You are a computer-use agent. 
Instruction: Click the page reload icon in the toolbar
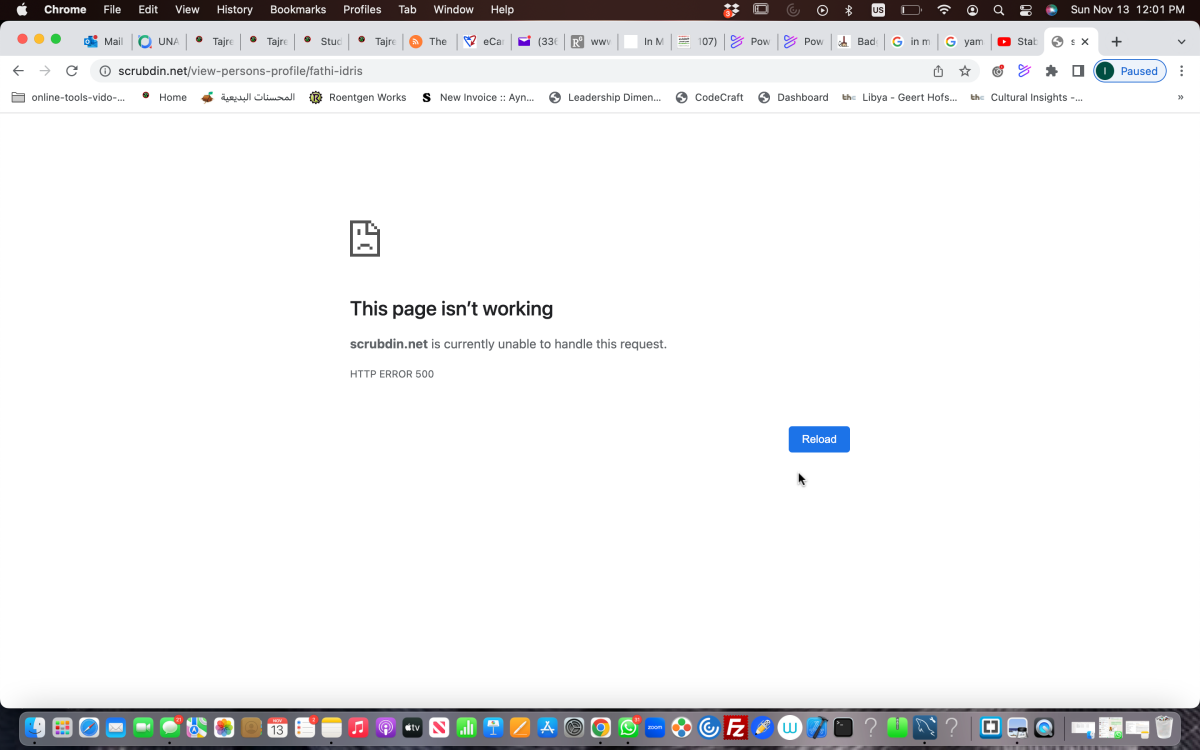[x=71, y=71]
